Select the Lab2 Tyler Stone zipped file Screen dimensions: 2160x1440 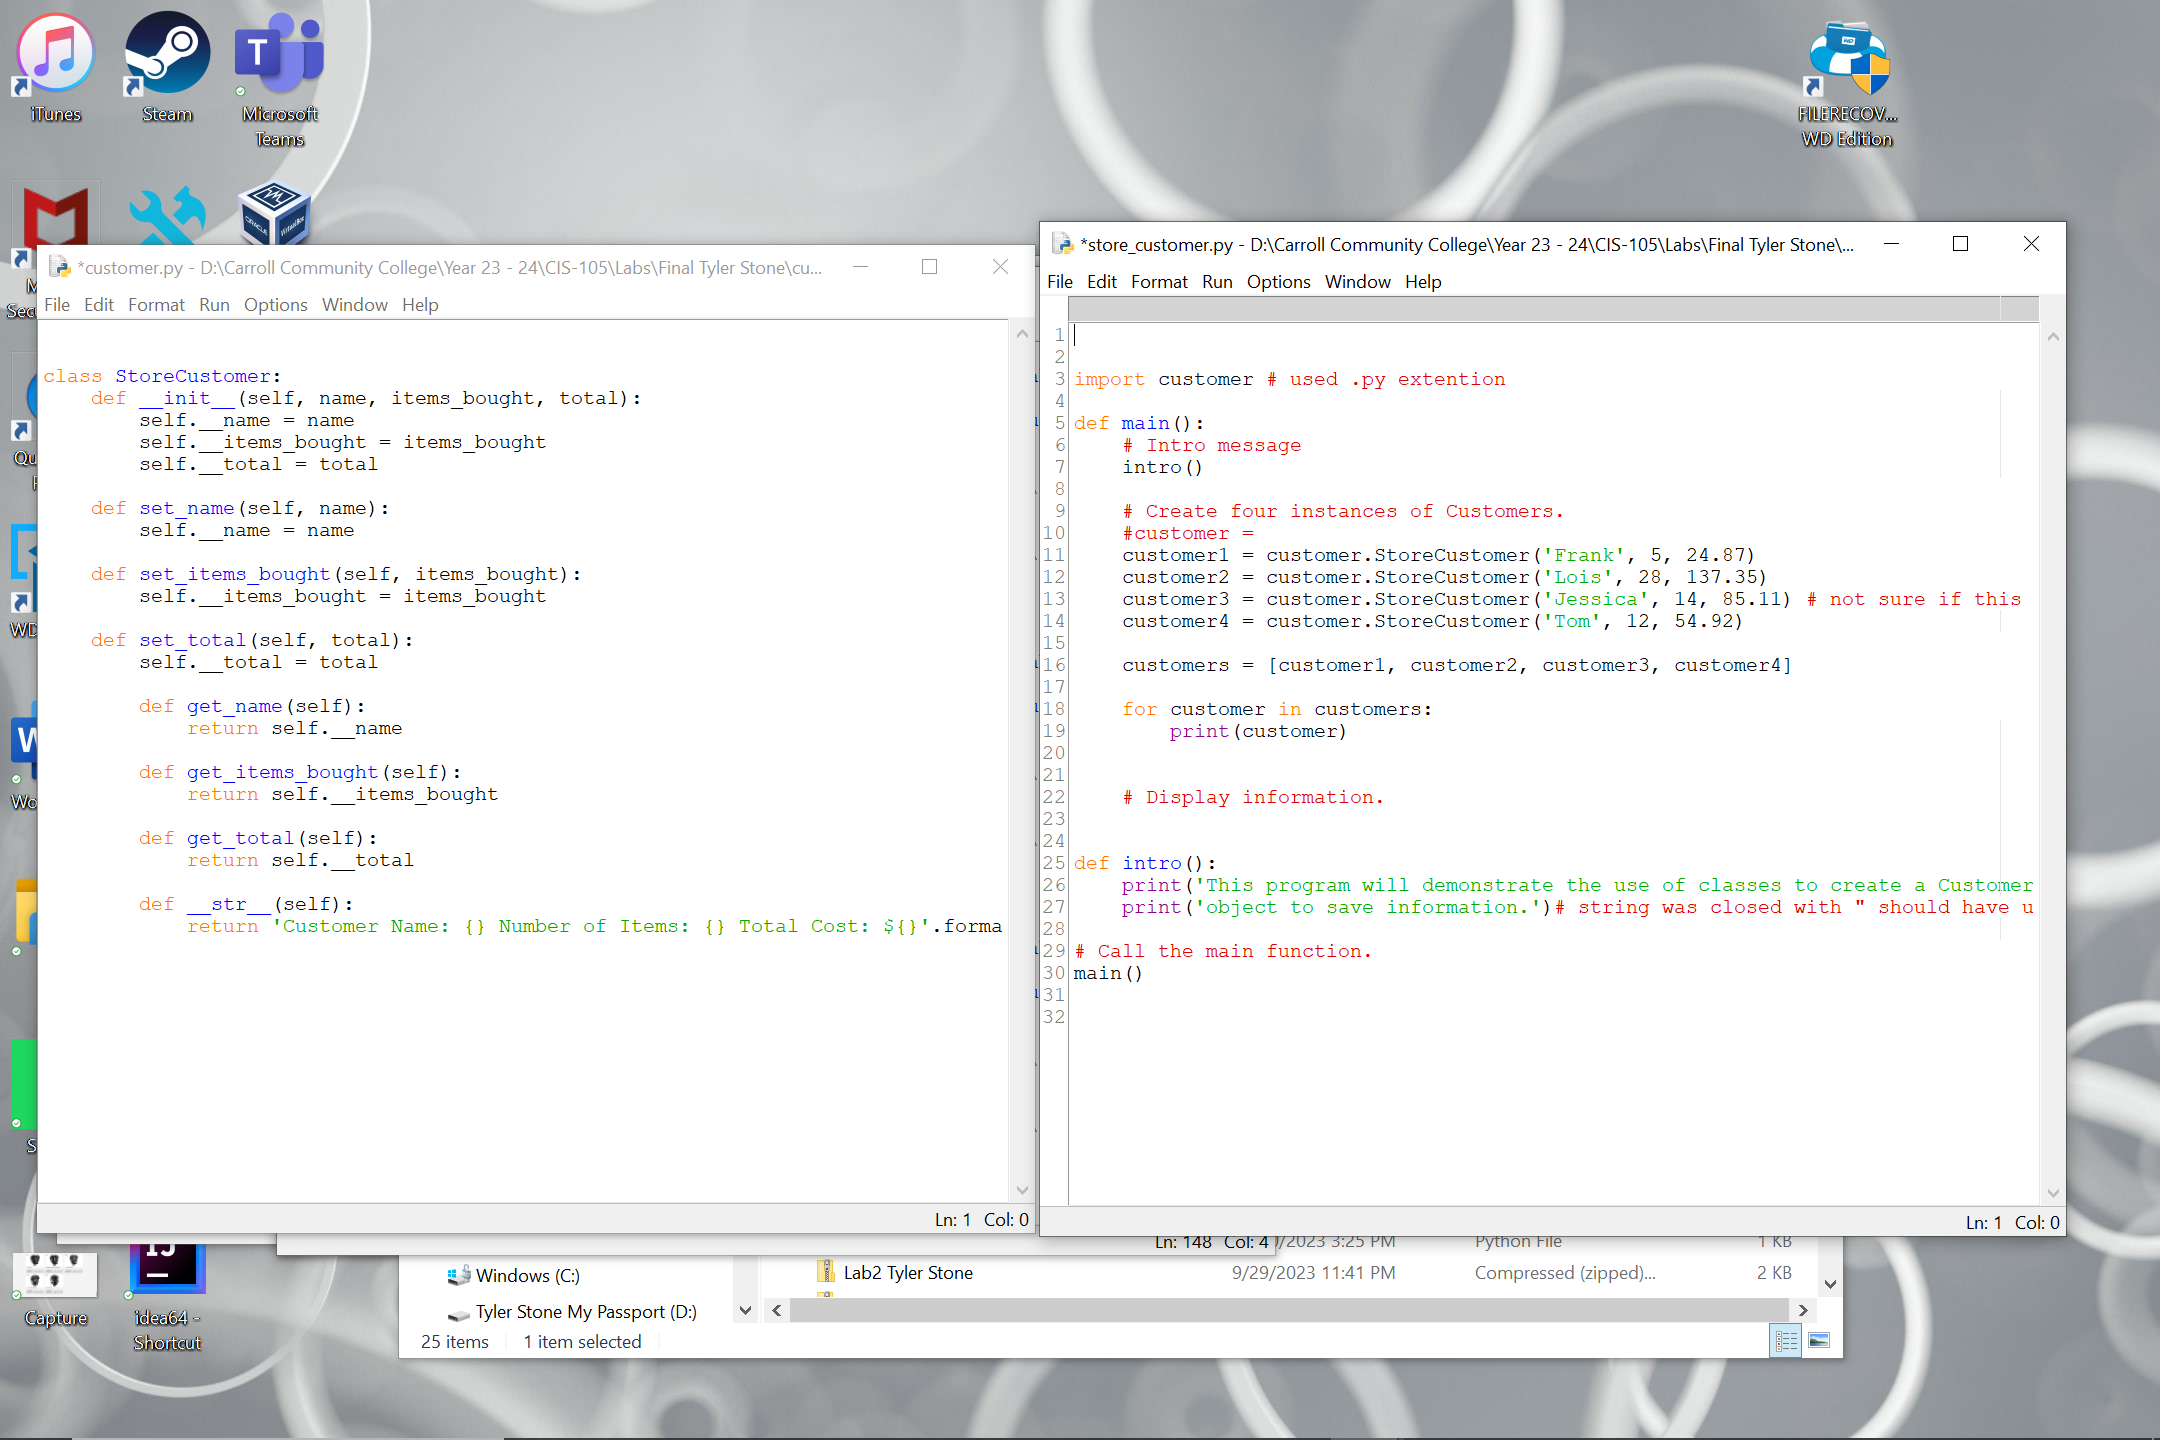tap(907, 1273)
